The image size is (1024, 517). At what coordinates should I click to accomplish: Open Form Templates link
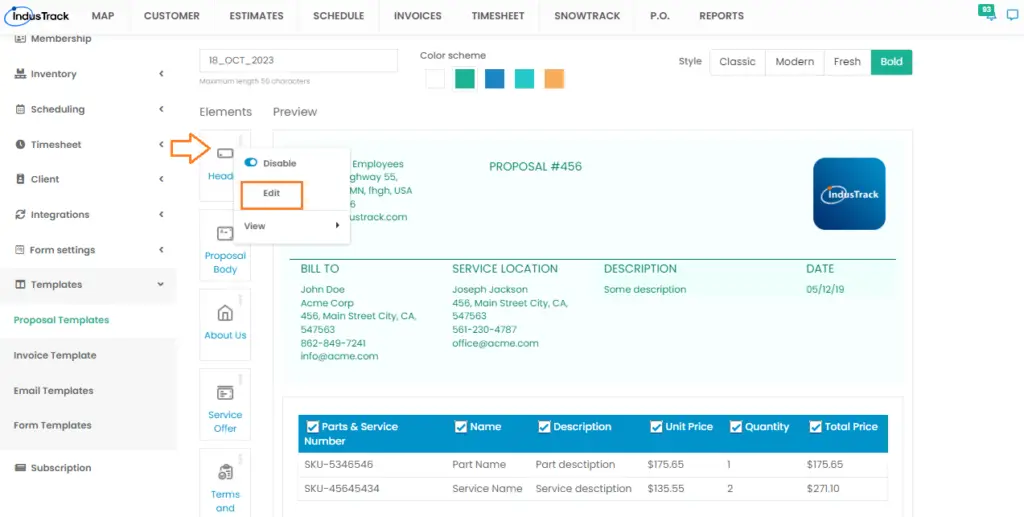(x=52, y=425)
